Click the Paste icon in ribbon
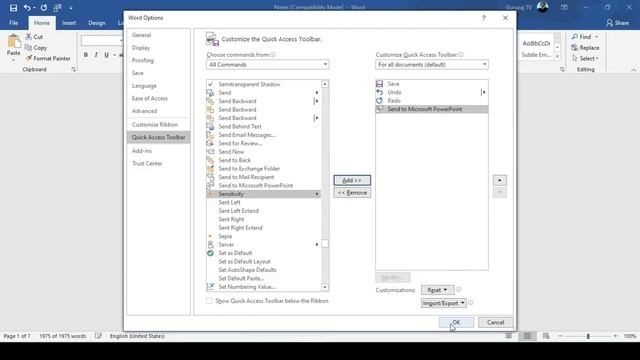 coord(13,41)
